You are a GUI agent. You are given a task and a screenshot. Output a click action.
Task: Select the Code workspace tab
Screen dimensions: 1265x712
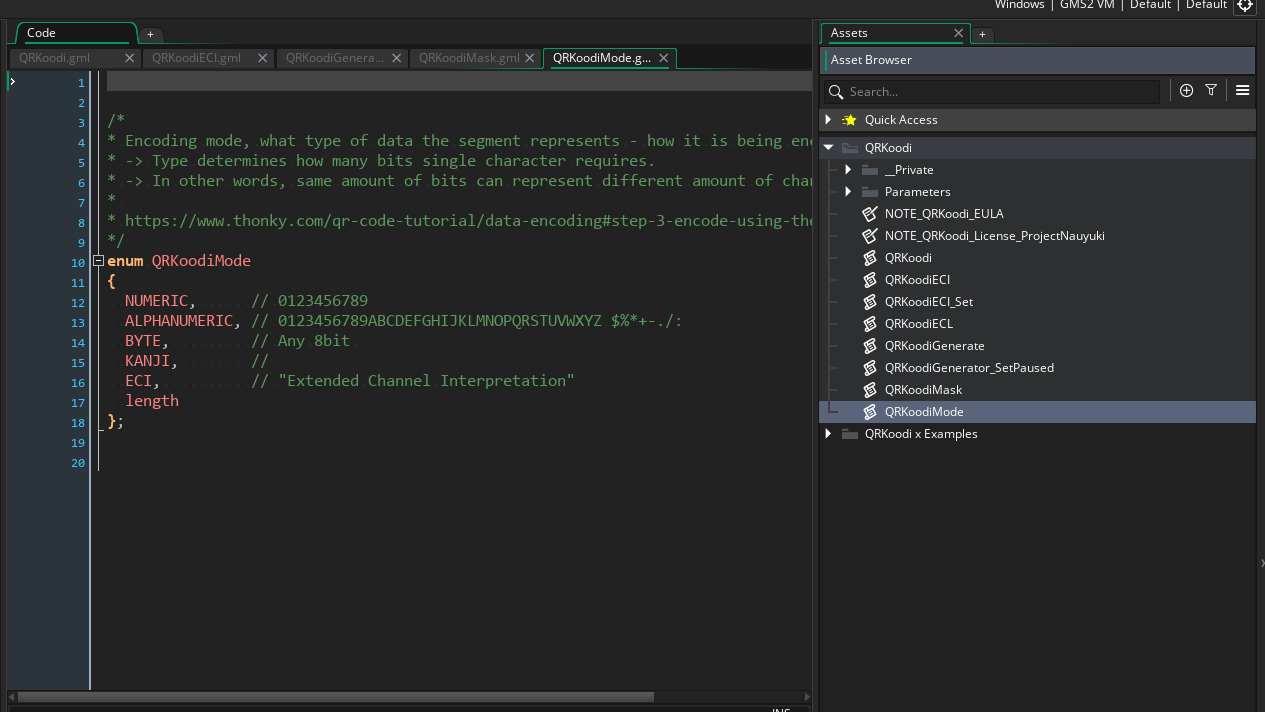point(76,33)
